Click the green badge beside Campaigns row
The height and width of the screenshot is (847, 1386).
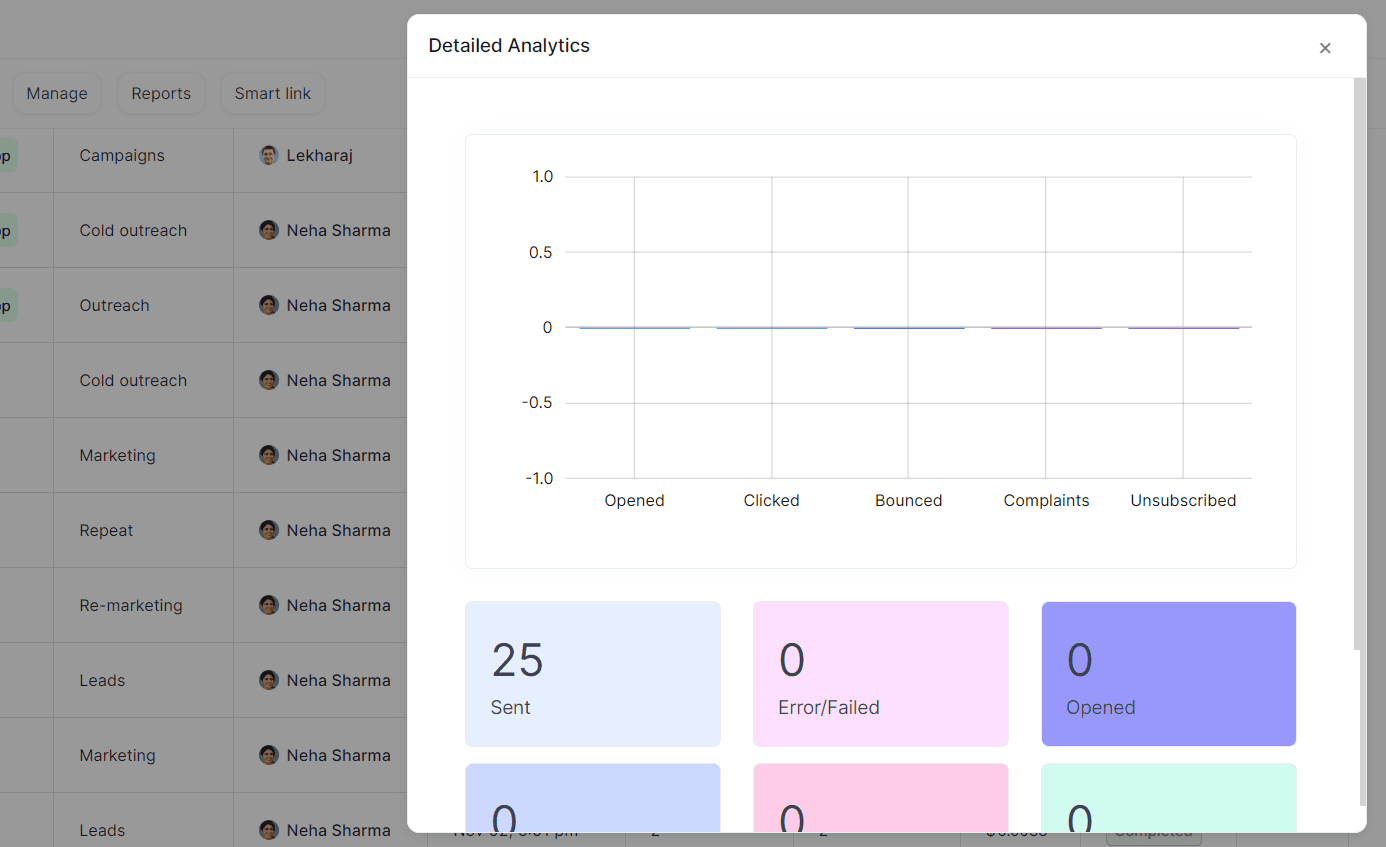(6, 155)
